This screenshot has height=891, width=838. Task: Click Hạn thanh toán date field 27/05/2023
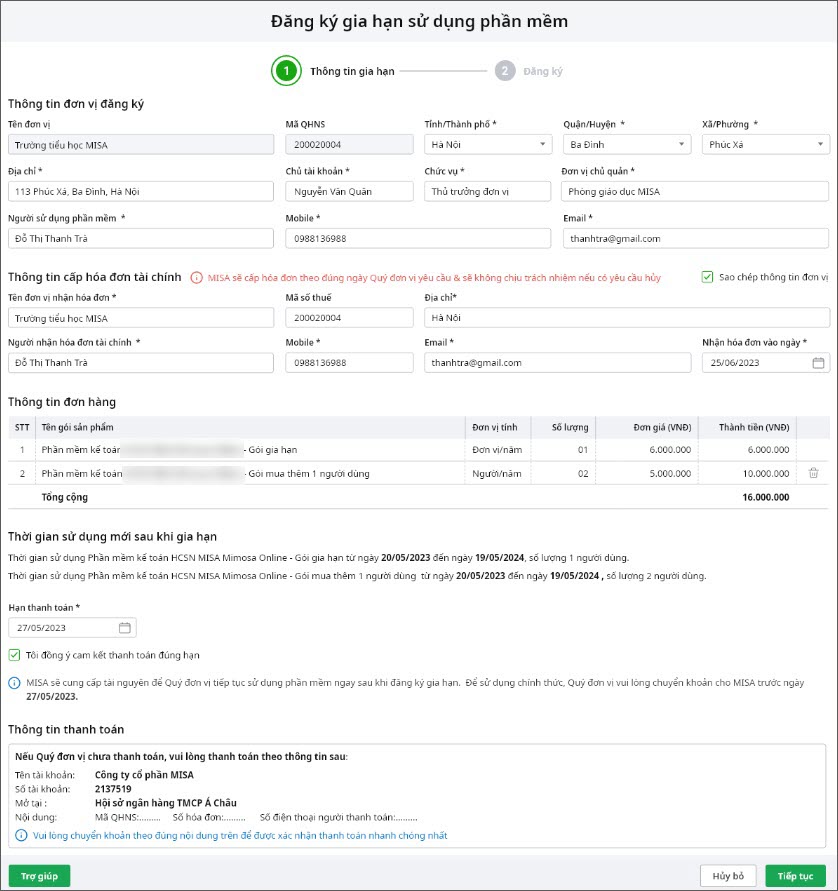(72, 627)
